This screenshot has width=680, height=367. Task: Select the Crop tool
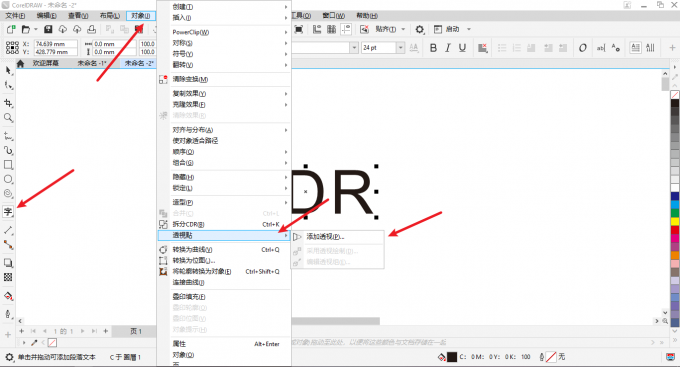pyautogui.click(x=8, y=103)
